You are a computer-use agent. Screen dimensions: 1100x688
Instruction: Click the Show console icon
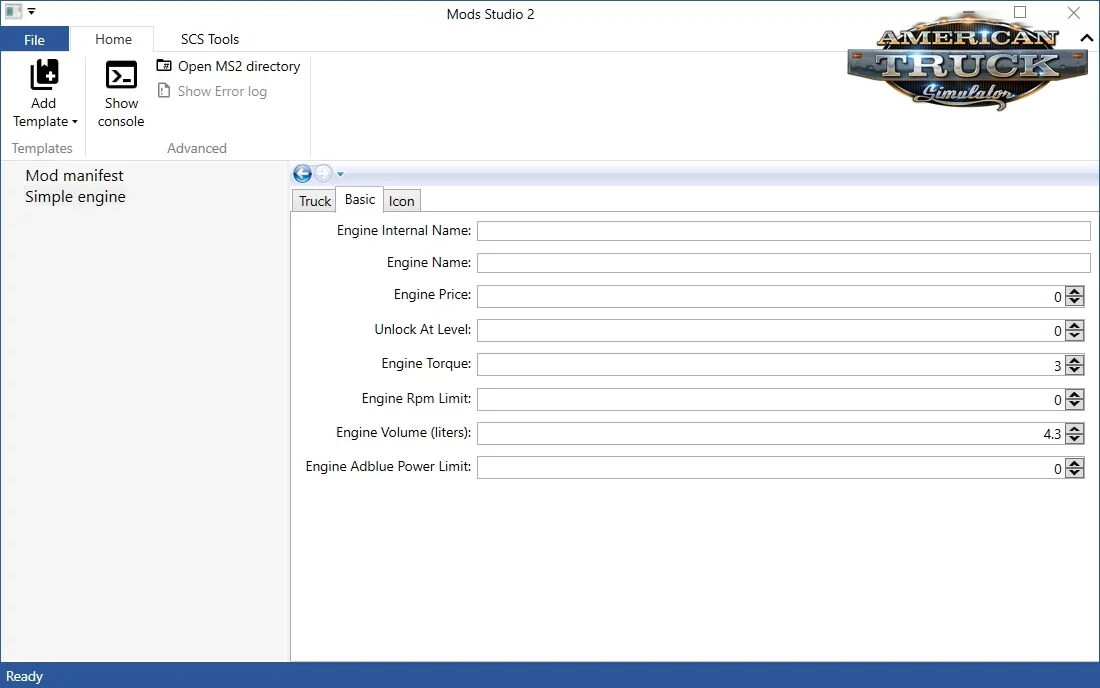click(x=120, y=76)
